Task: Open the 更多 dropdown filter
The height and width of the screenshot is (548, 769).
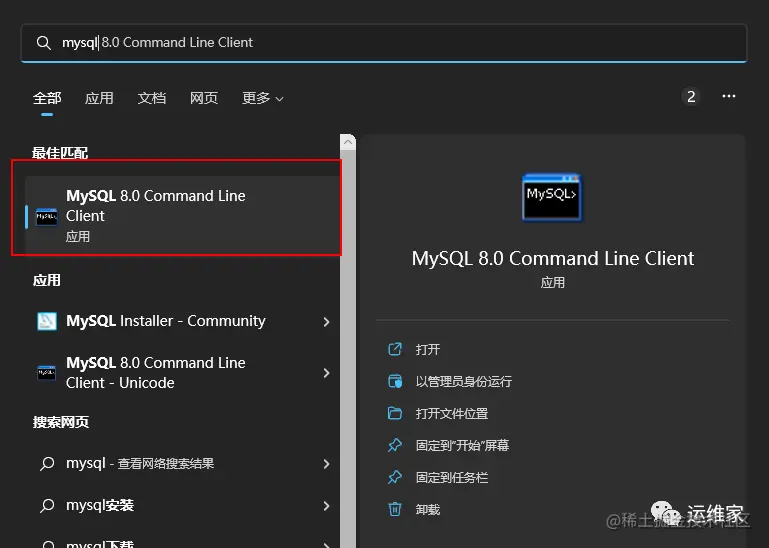Action: (262, 98)
